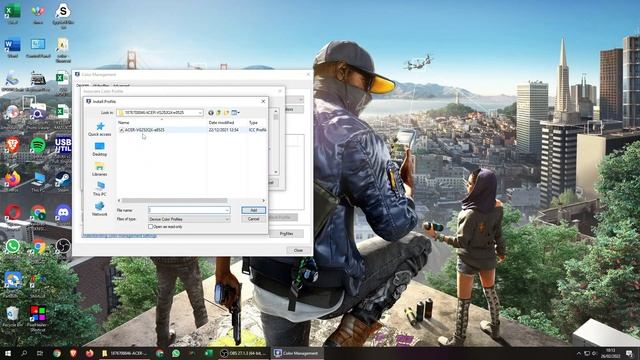Select the ACER-VG252QX-e8525 ICC profile file

192,130
